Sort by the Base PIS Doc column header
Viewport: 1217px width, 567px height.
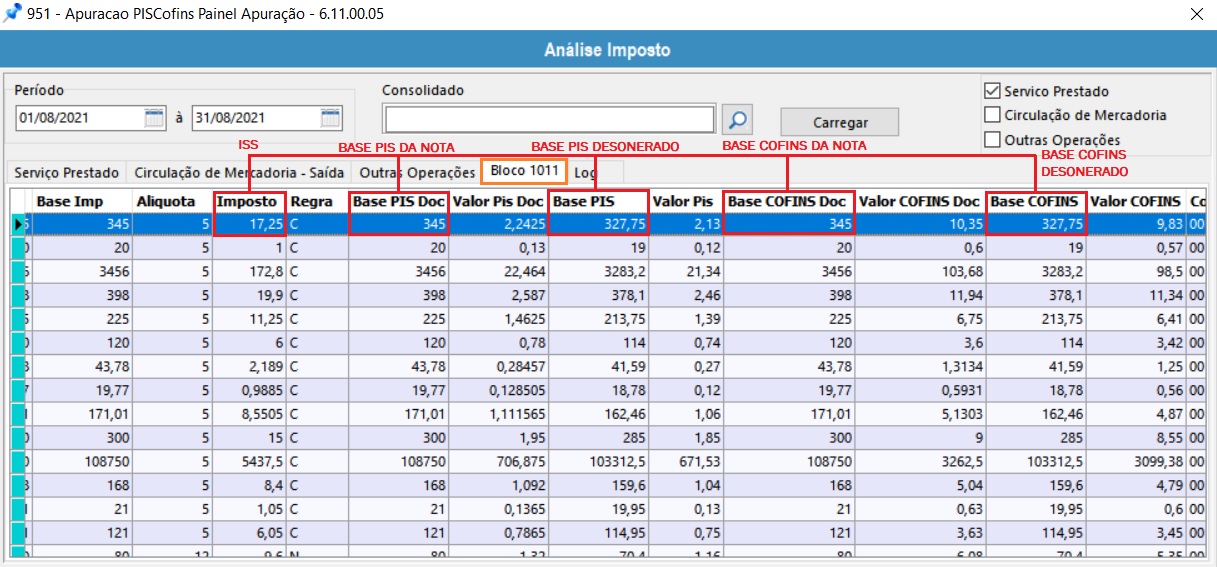point(399,201)
